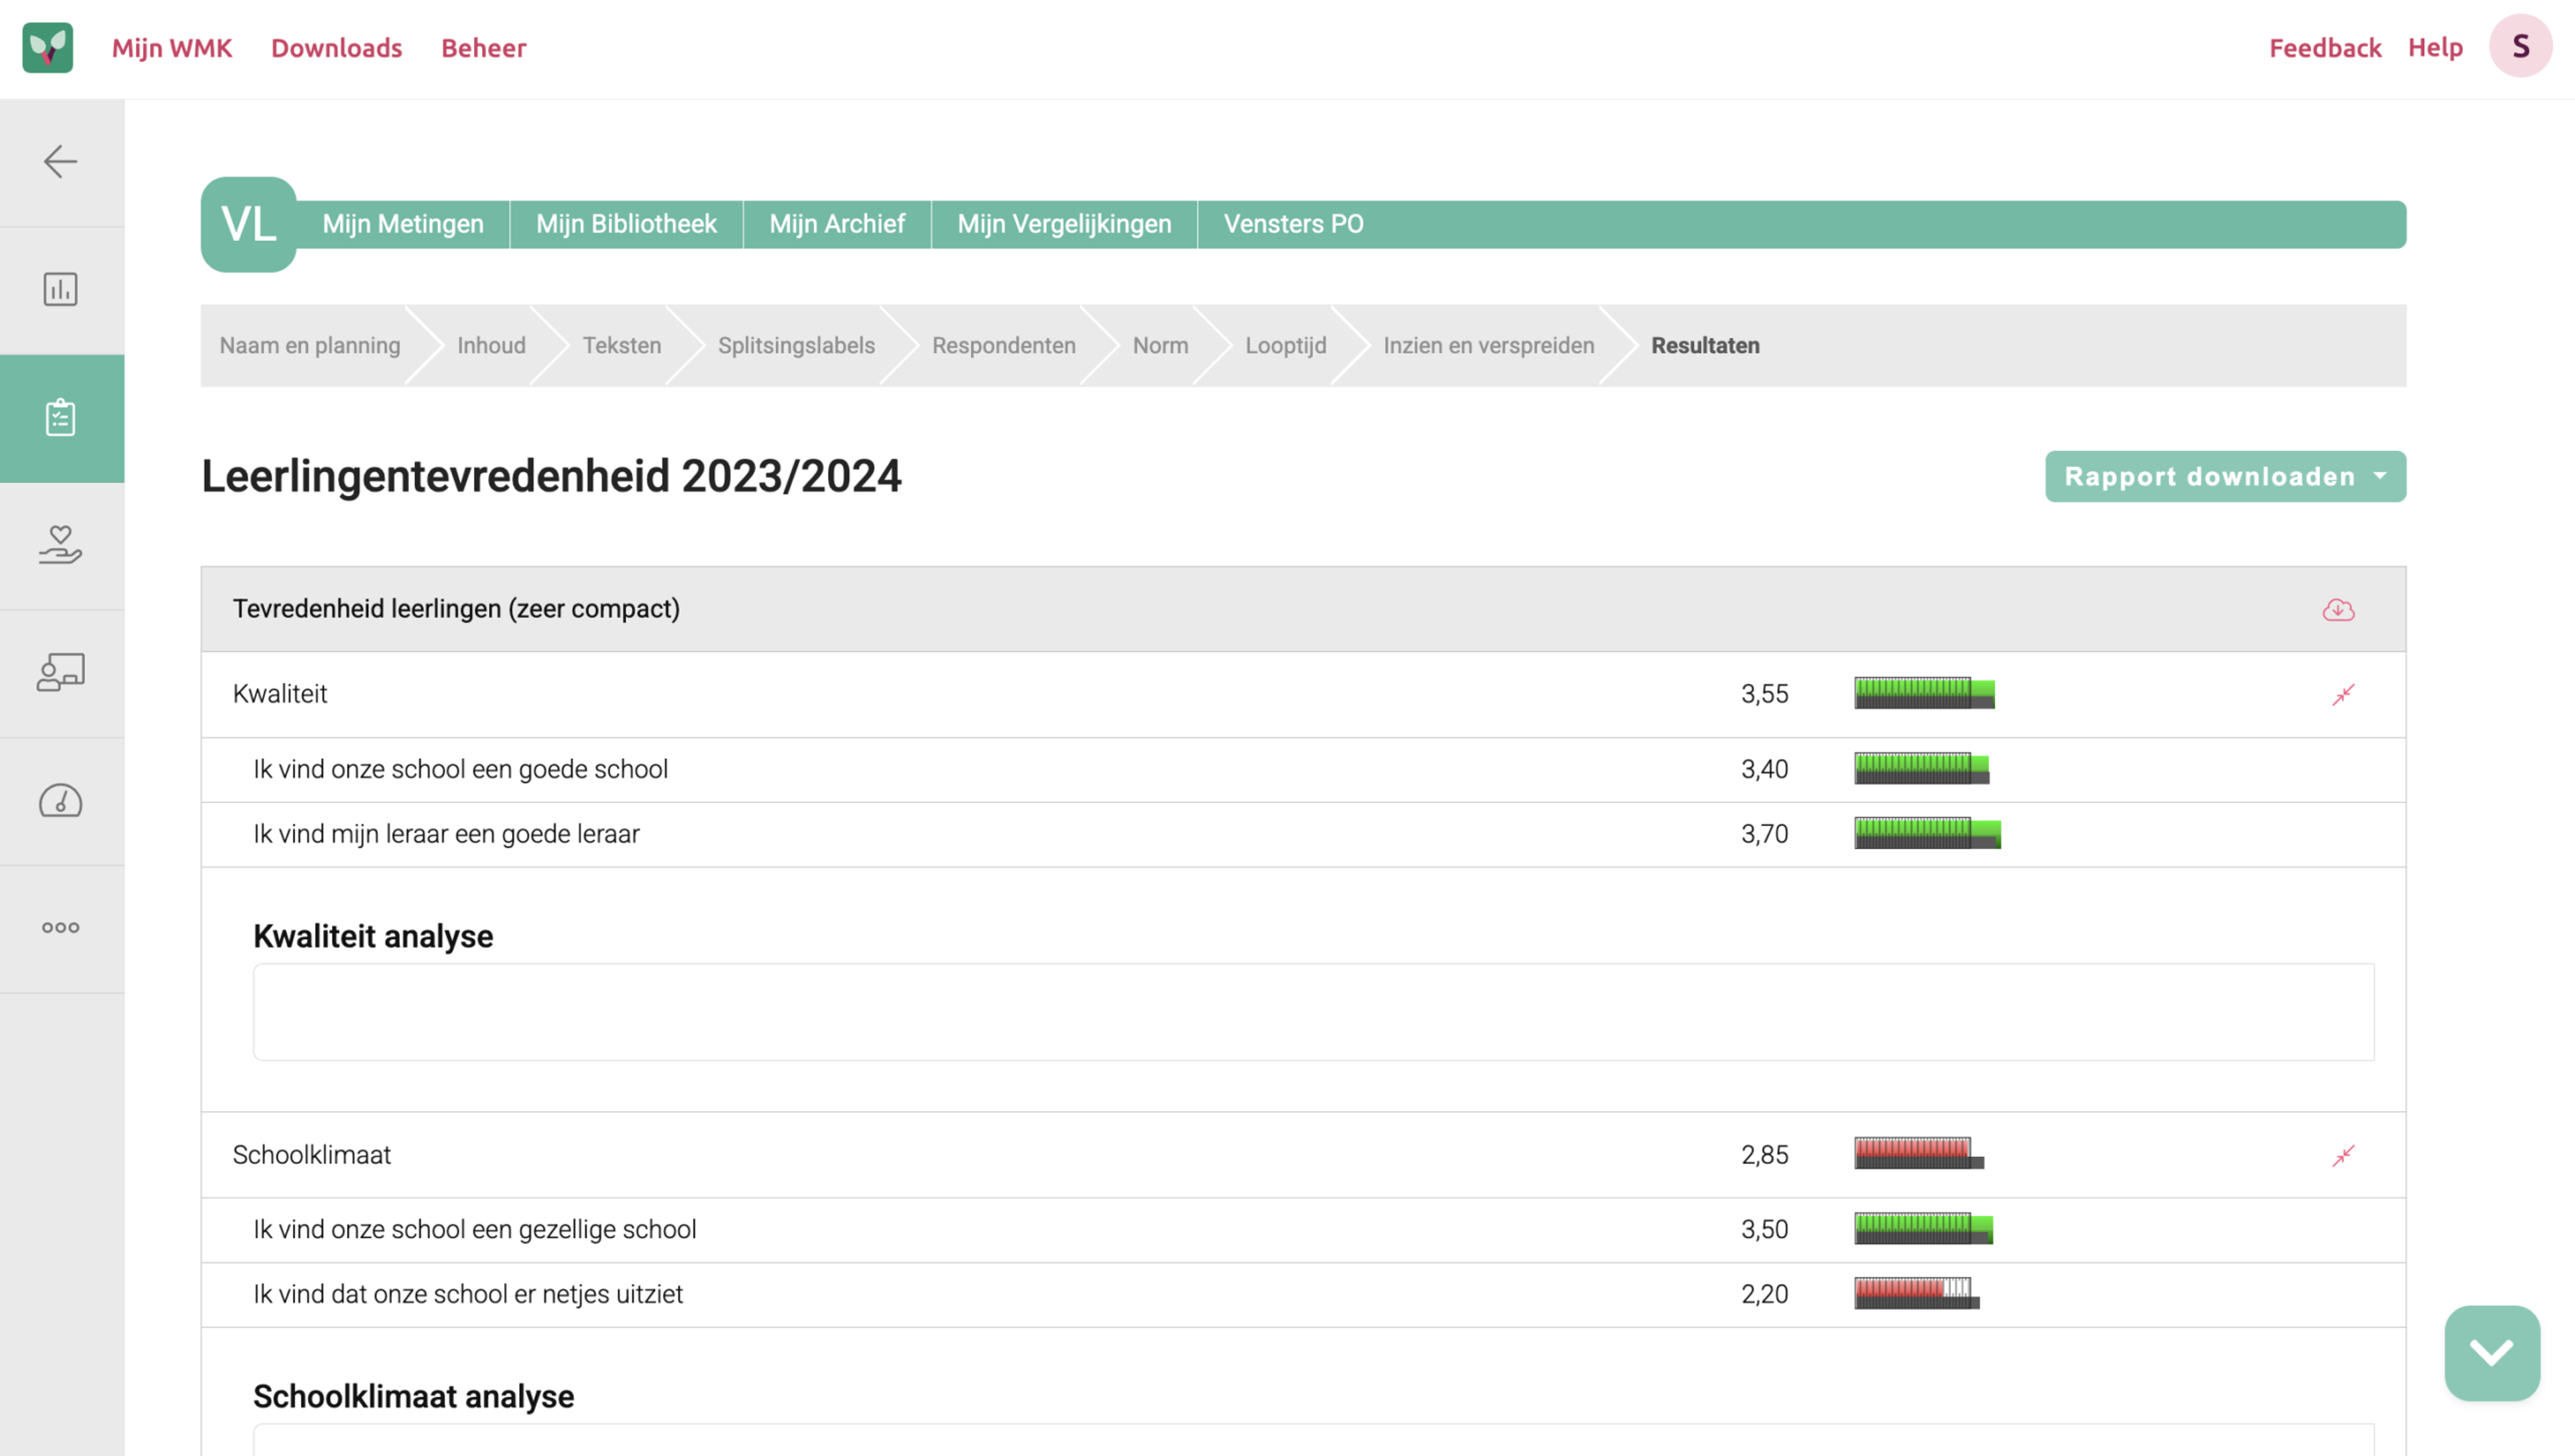Click into the Kwaliteit analyse text field
This screenshot has height=1456, width=2575.
[1315, 1013]
